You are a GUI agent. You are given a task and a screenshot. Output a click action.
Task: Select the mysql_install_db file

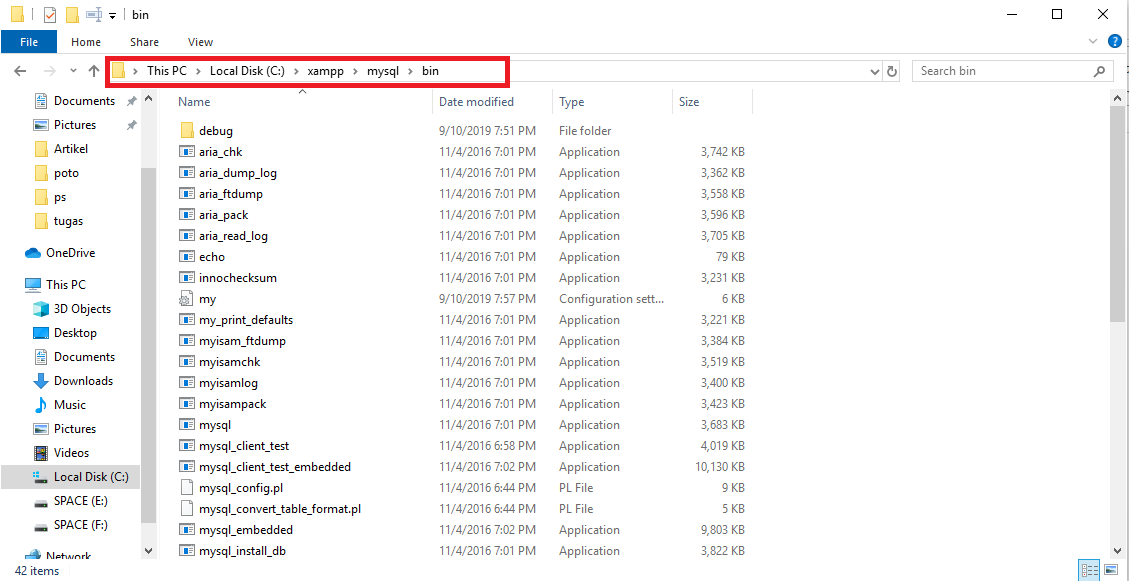click(243, 551)
